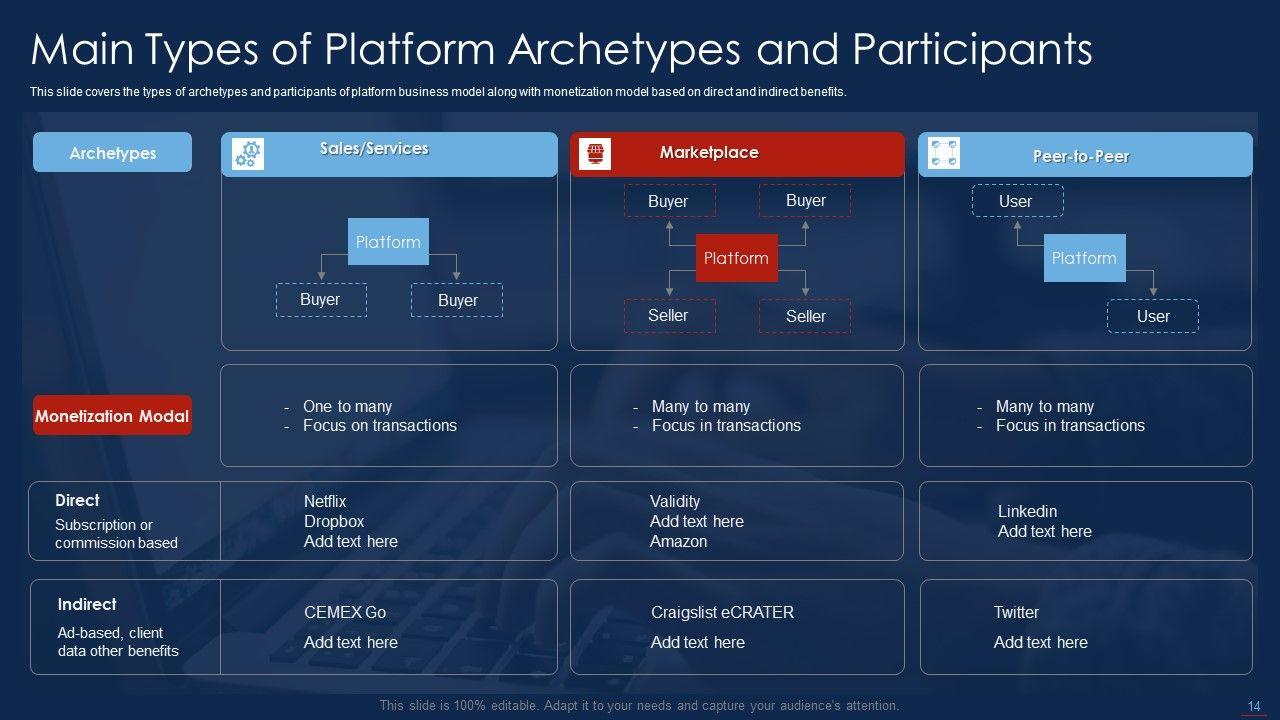Click slide page number 14
Image resolution: width=1280 pixels, height=720 pixels.
[1254, 706]
